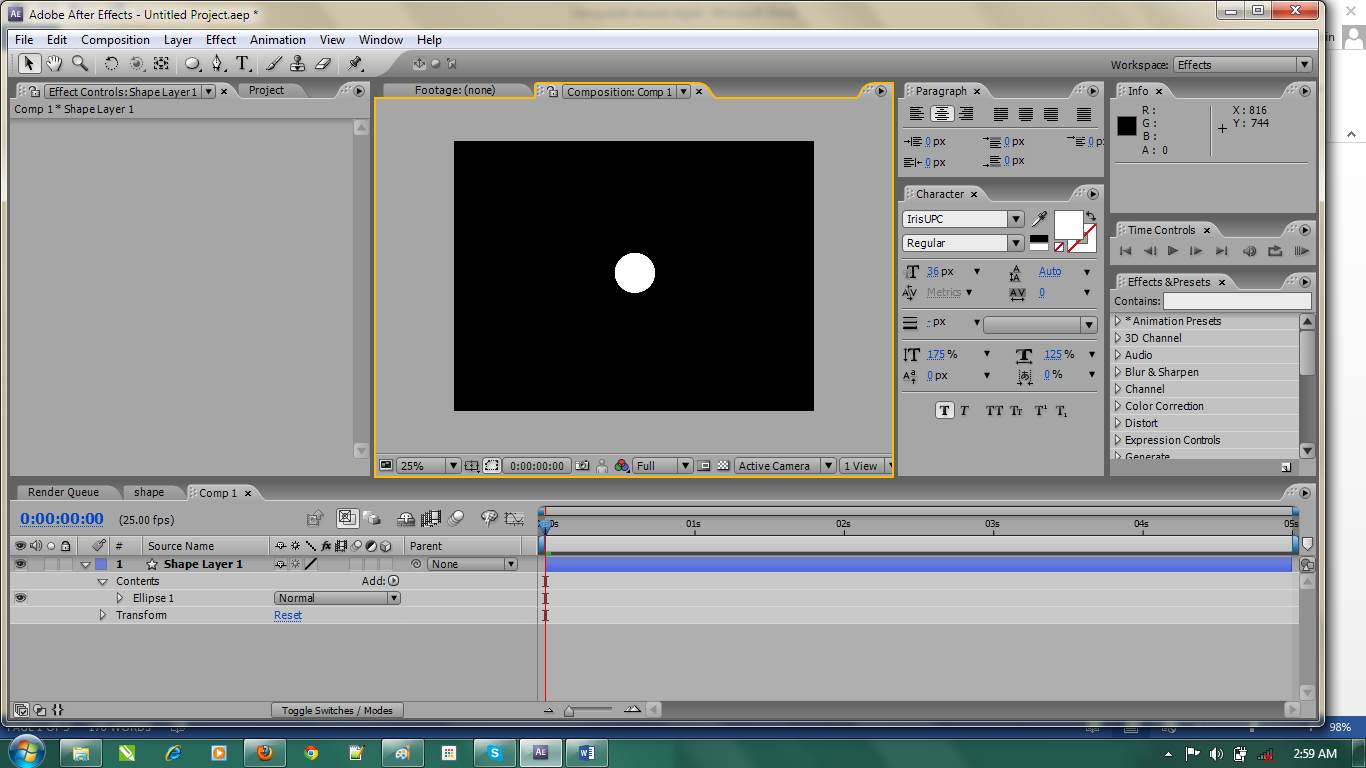
Task: Expand the Ellipse 1 shape group
Action: [120, 597]
